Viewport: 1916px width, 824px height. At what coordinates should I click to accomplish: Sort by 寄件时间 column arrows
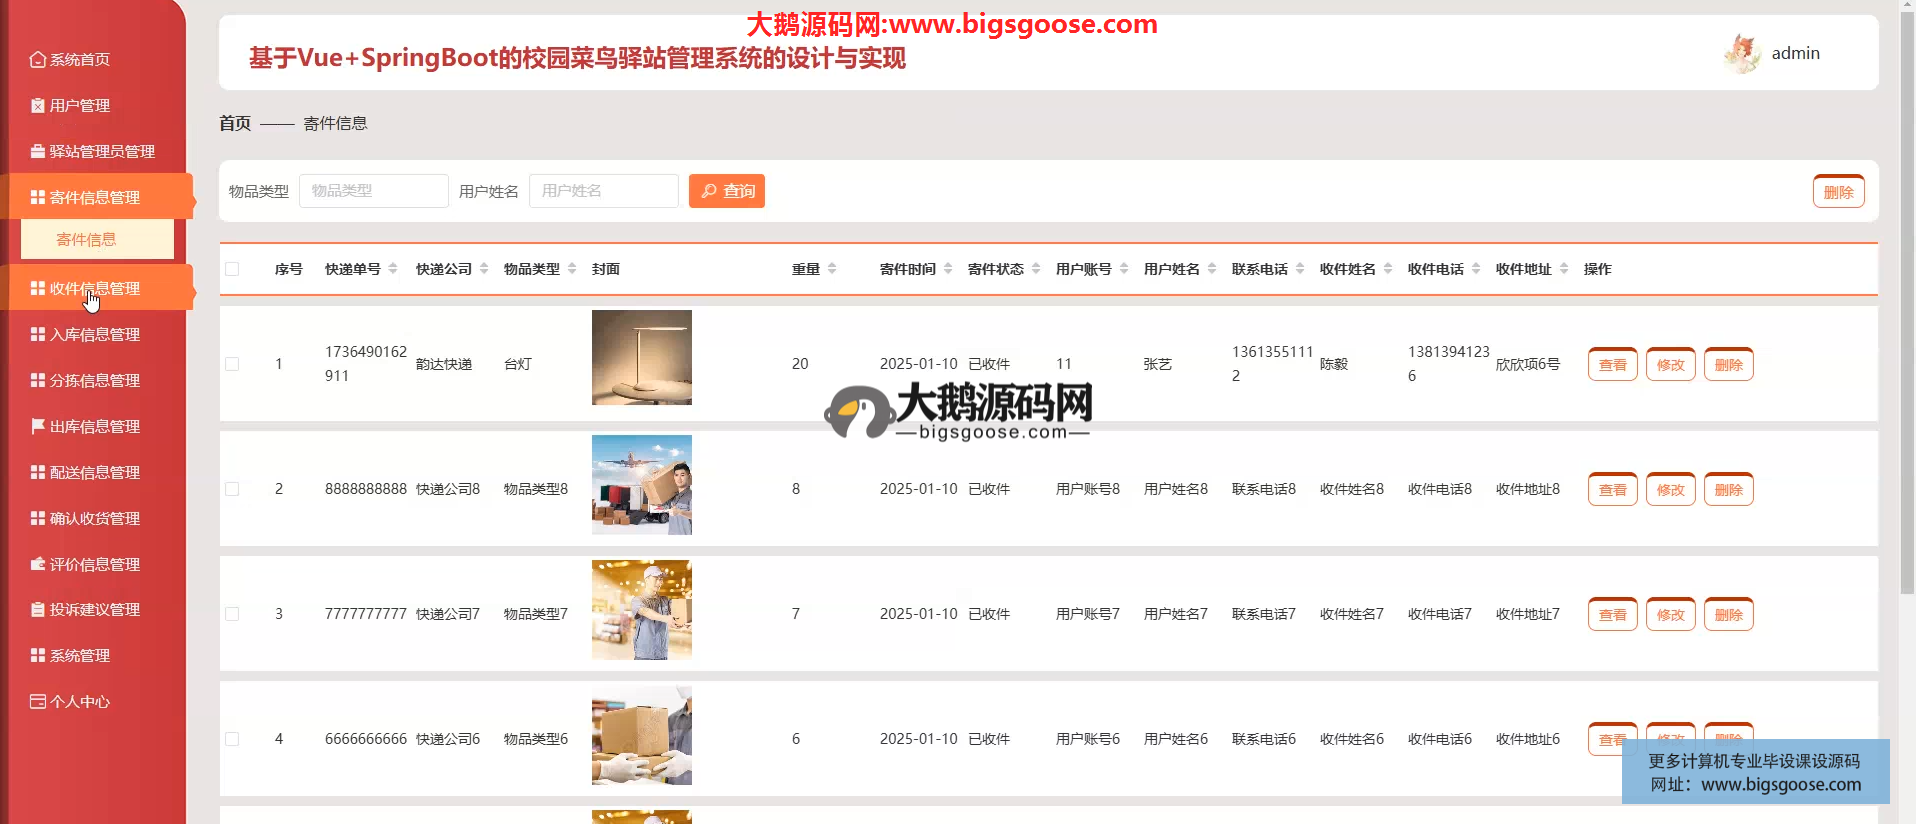[948, 269]
